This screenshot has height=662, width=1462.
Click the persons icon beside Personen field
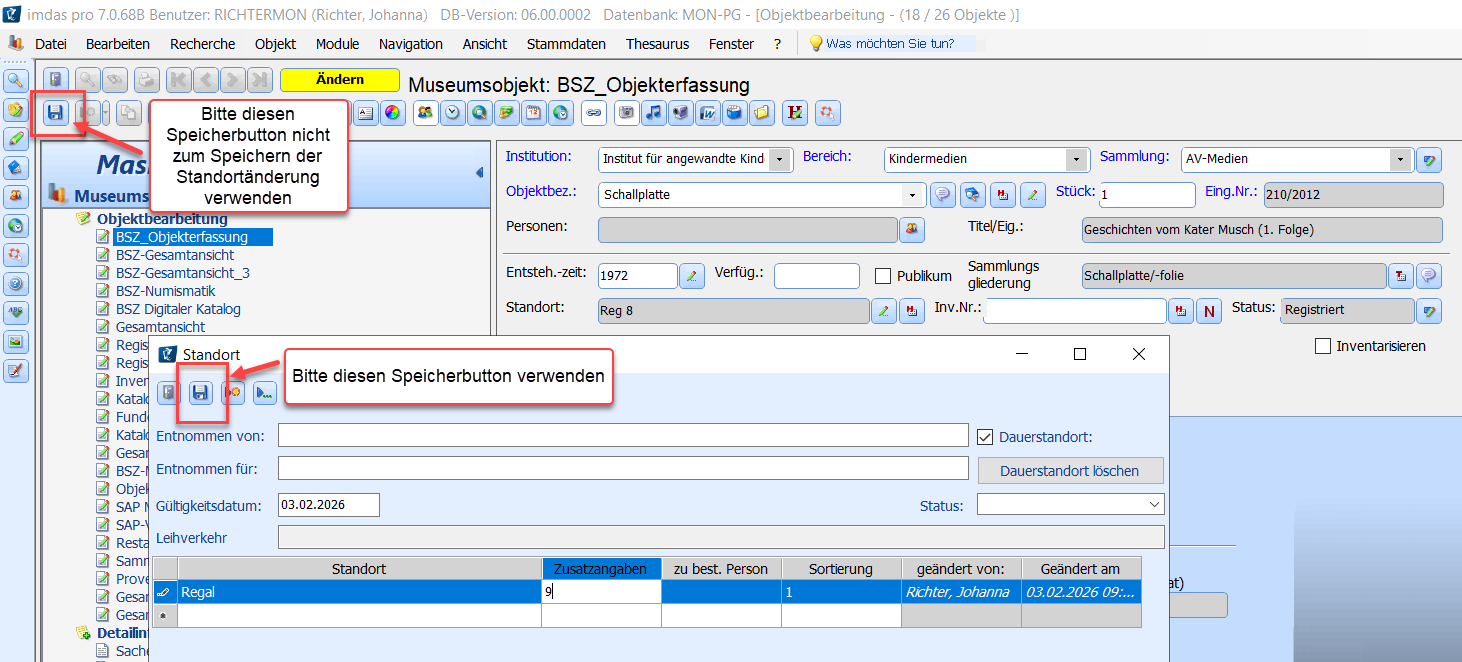click(x=911, y=230)
